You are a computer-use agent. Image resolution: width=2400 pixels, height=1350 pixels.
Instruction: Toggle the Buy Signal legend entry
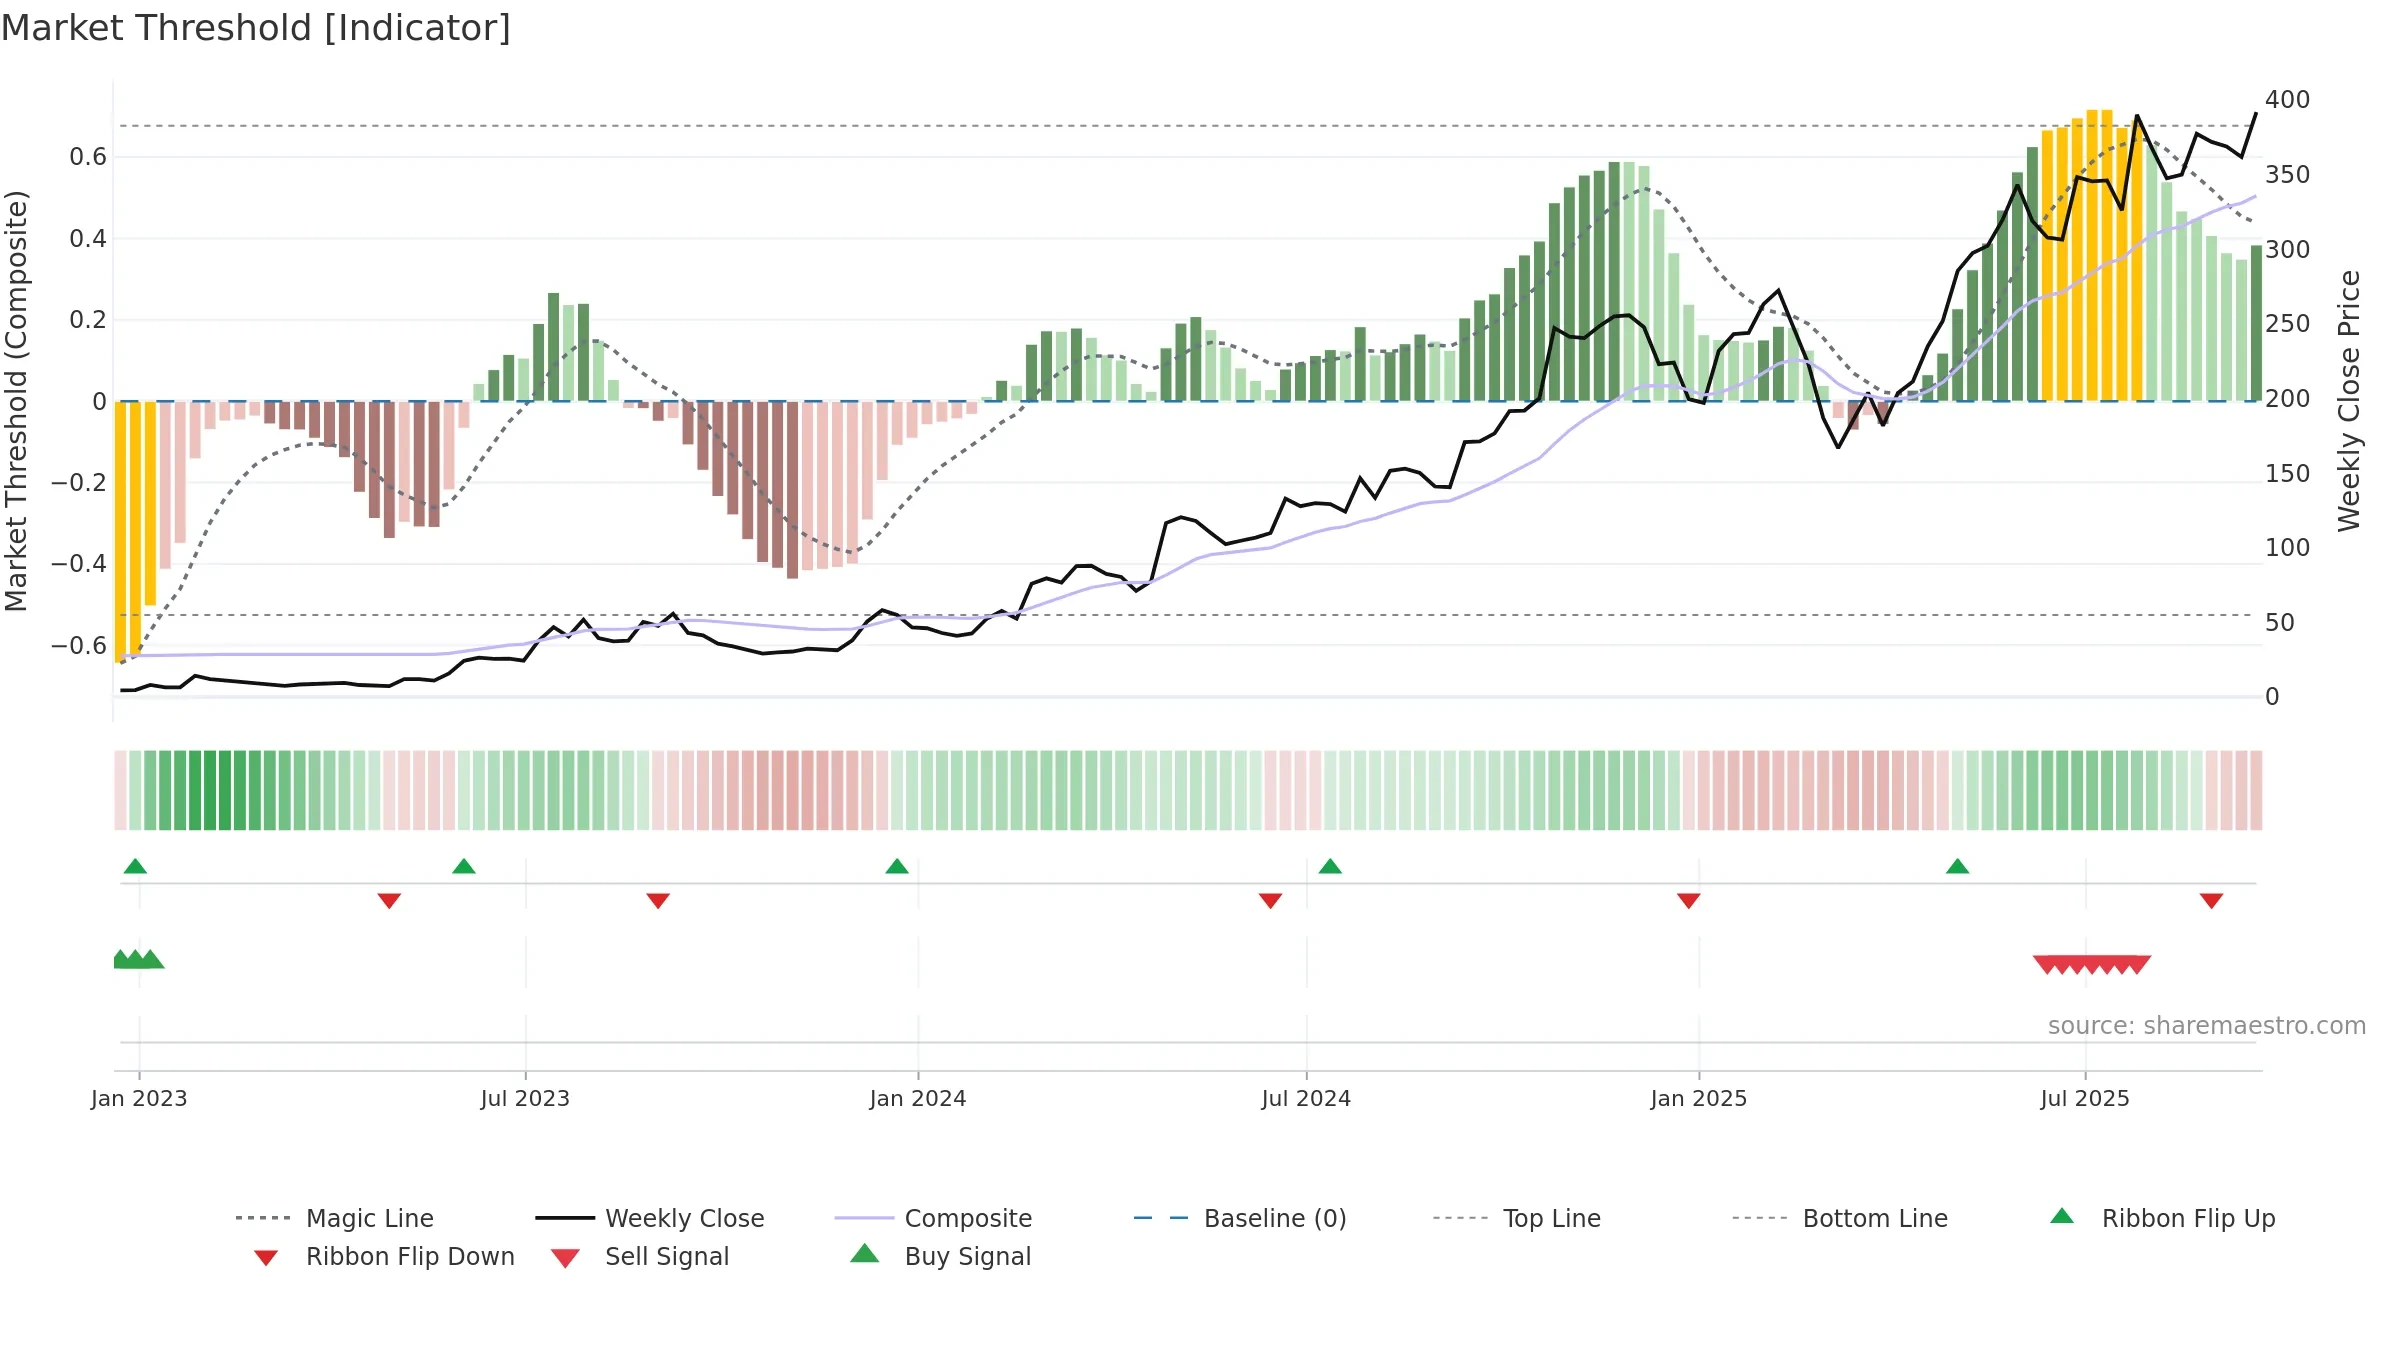click(x=940, y=1256)
